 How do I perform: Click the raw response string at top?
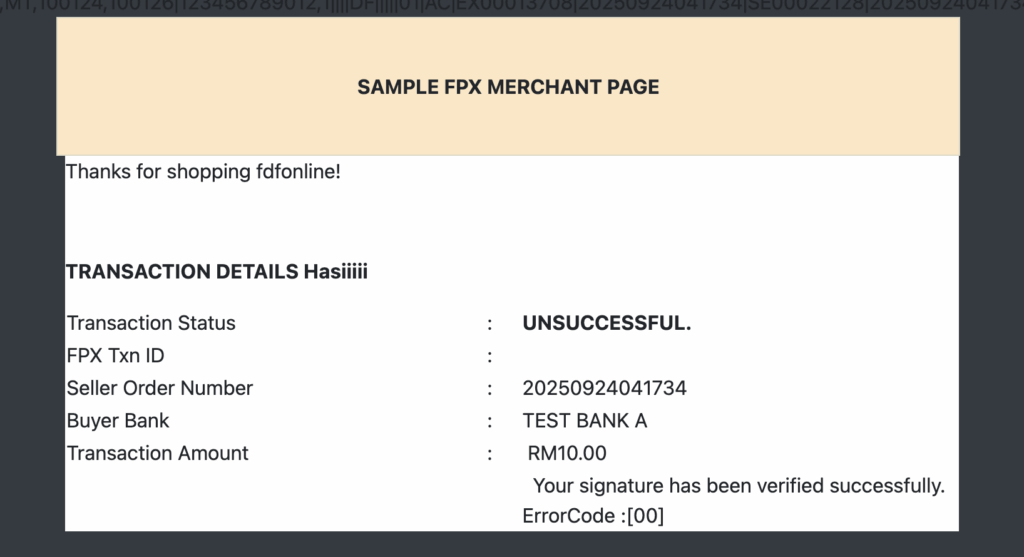[x=512, y=8]
